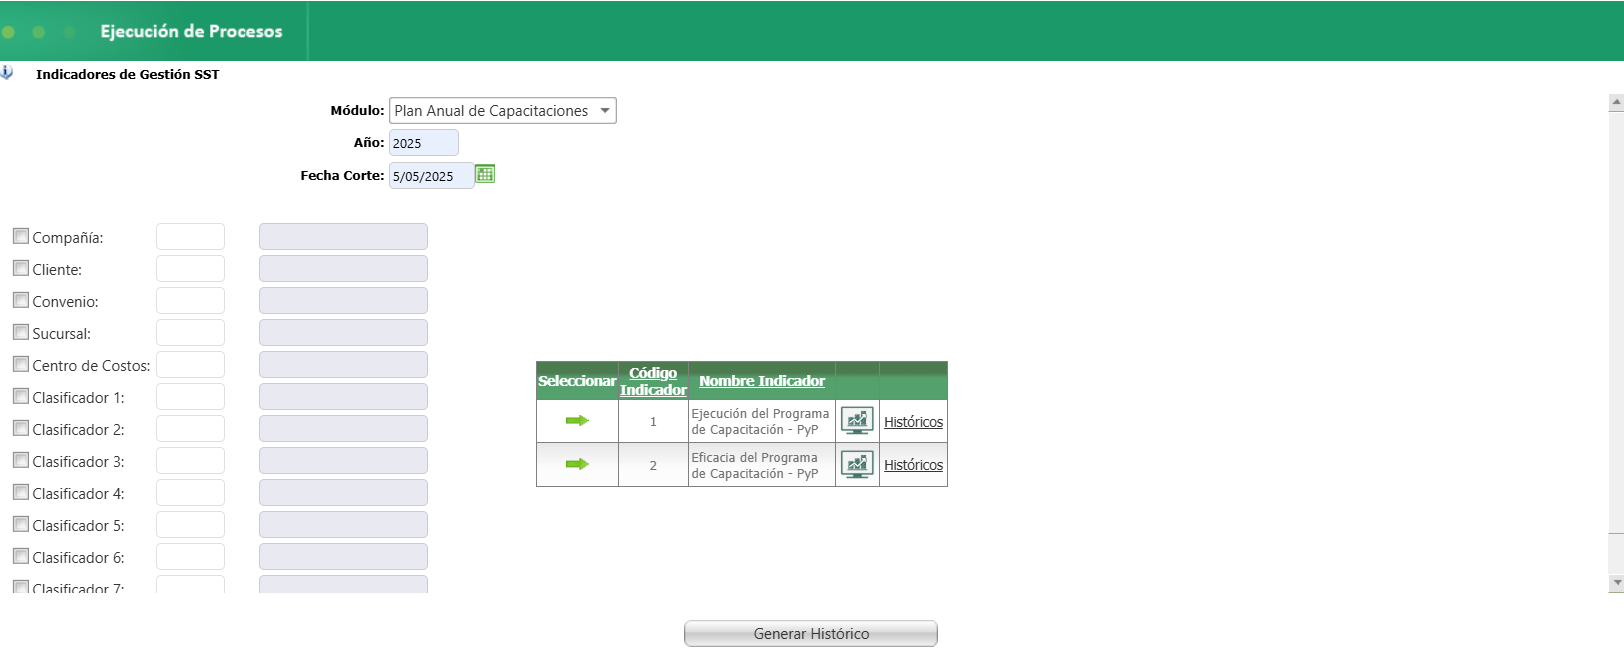Open Históricos for Ejecución del Programa
Image resolution: width=1624 pixels, height=664 pixels.
pyautogui.click(x=913, y=422)
